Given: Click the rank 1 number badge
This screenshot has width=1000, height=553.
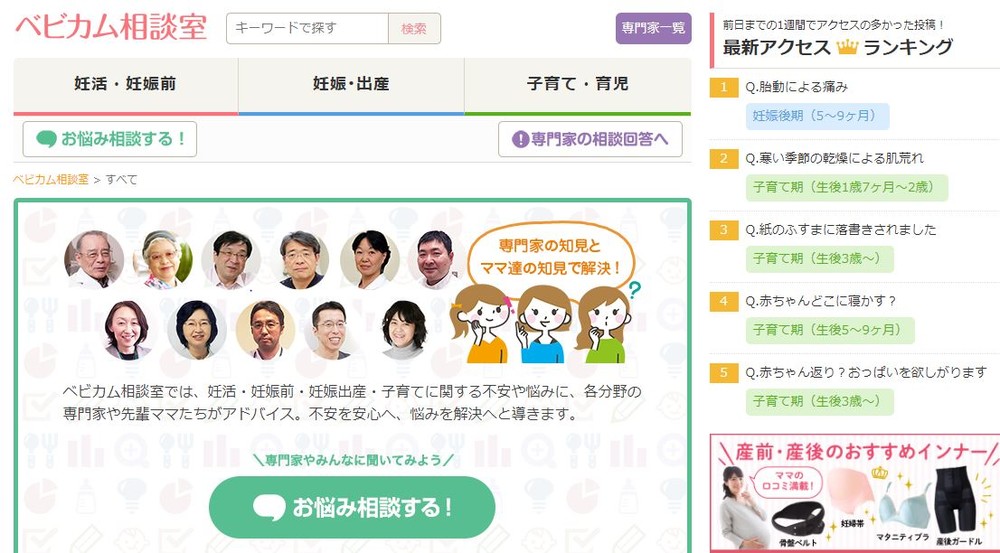Looking at the screenshot, I should (723, 87).
